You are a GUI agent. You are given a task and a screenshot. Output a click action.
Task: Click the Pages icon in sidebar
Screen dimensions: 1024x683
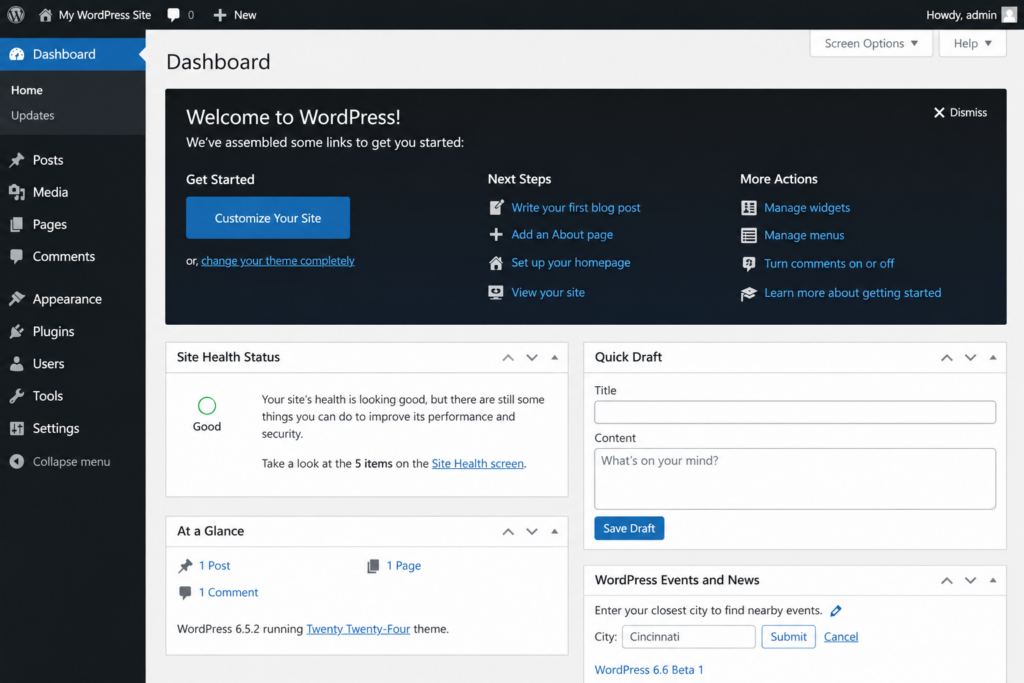(17, 225)
